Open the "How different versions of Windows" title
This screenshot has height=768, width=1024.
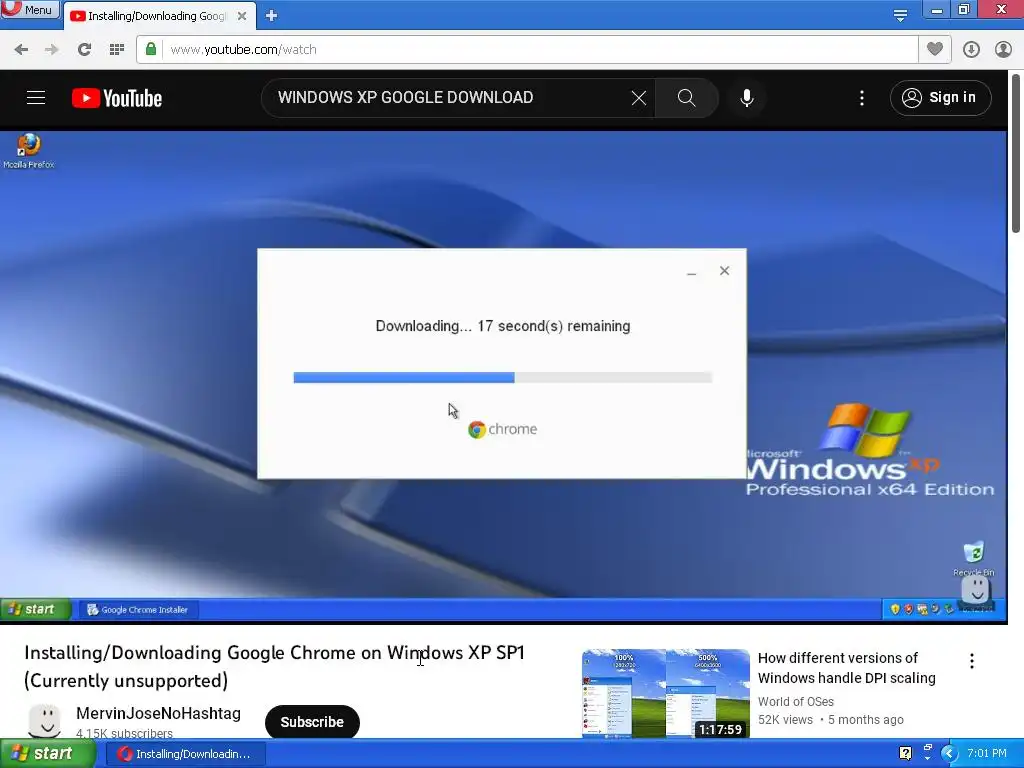click(846, 667)
